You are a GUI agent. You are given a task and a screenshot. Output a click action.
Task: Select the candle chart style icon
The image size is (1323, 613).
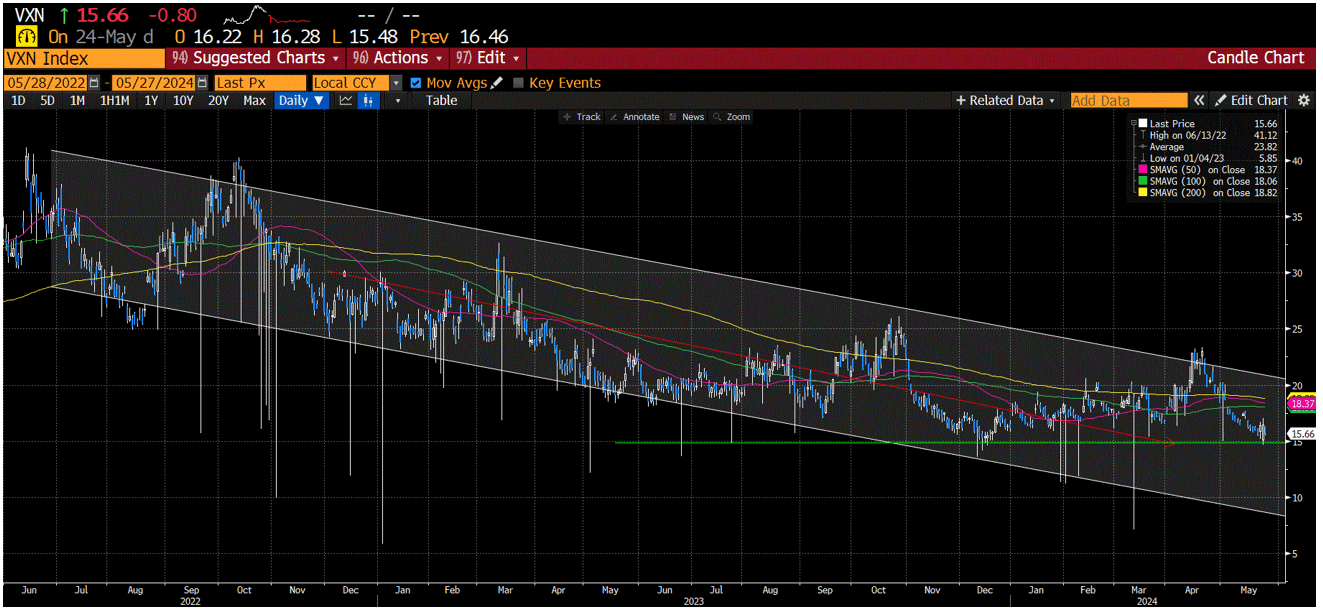368,101
